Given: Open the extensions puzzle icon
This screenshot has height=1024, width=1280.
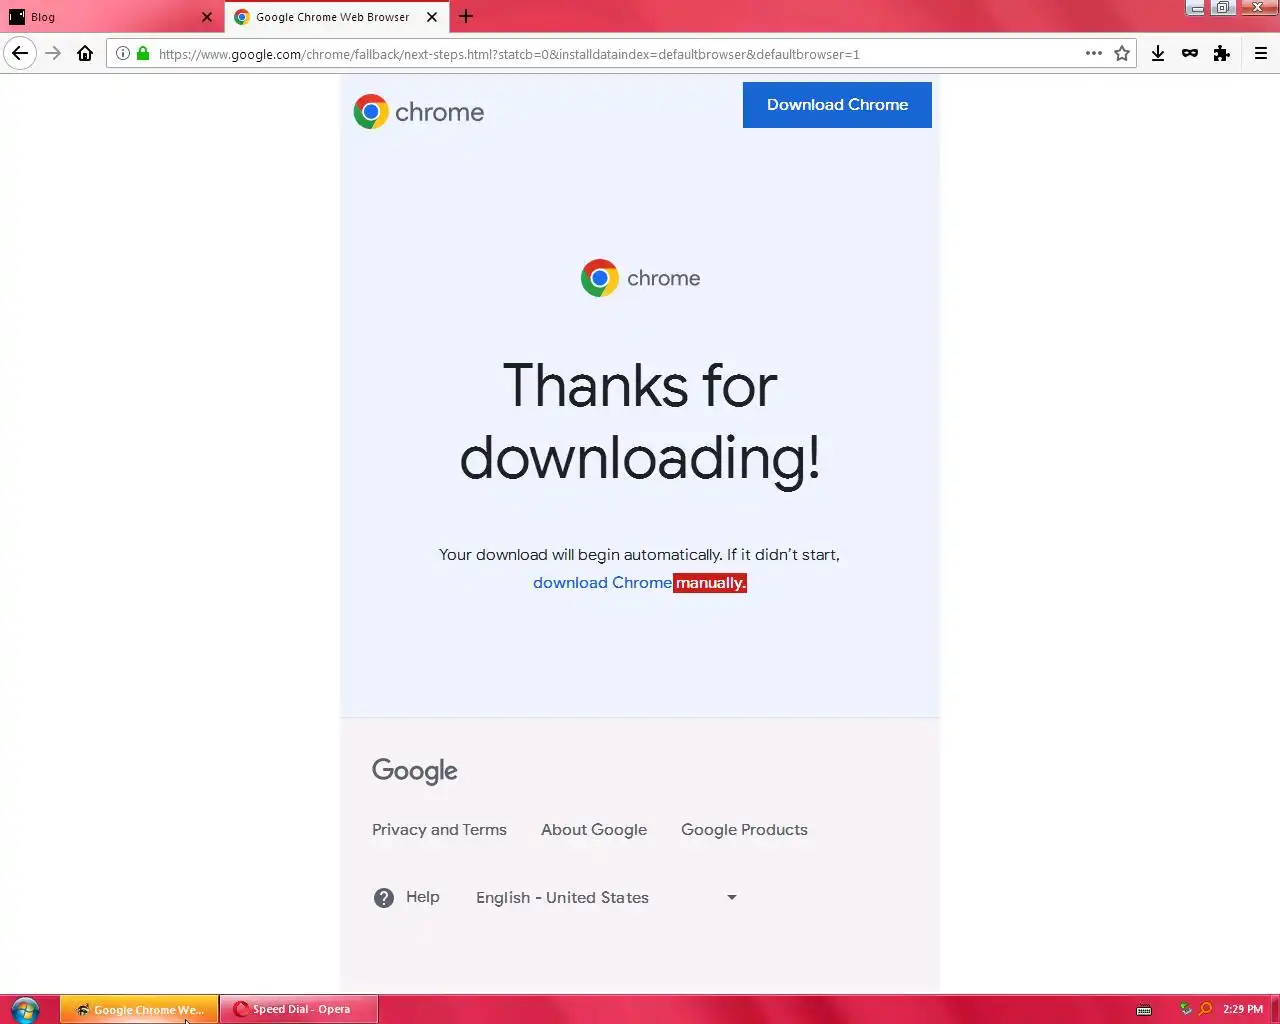Looking at the screenshot, I should [1222, 54].
